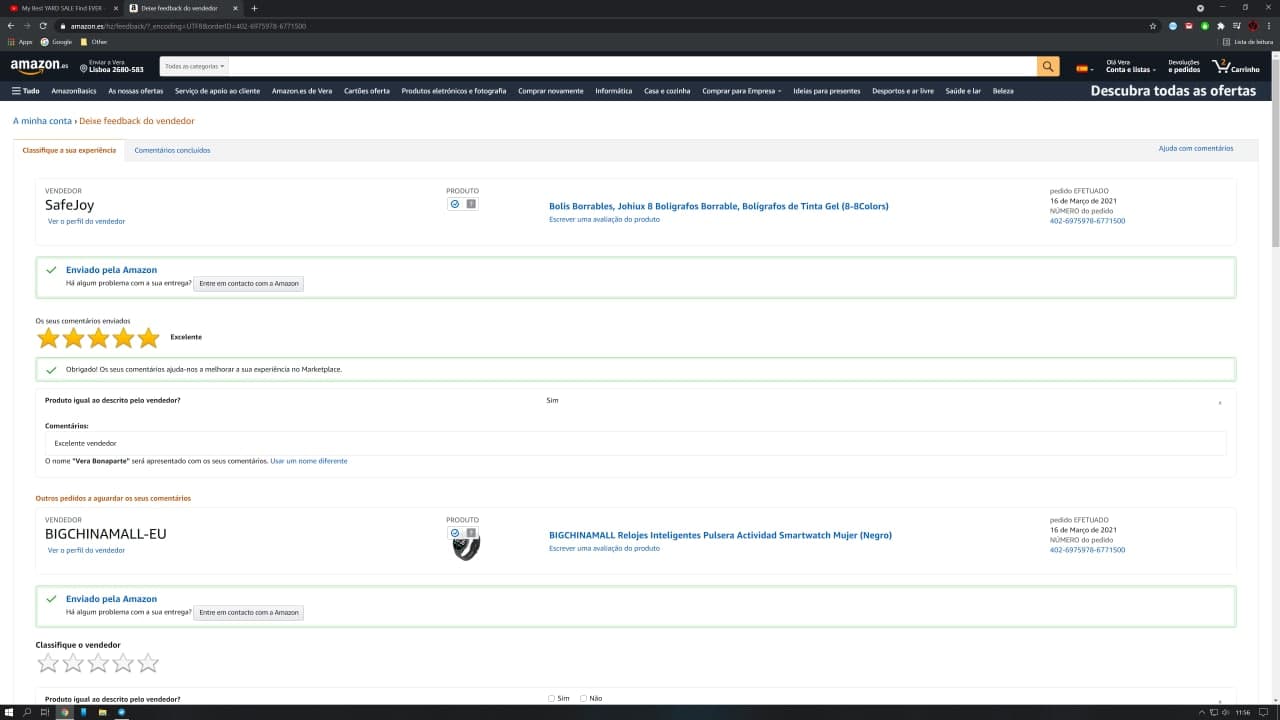Open the Spanish flag language selector

click(1084, 68)
